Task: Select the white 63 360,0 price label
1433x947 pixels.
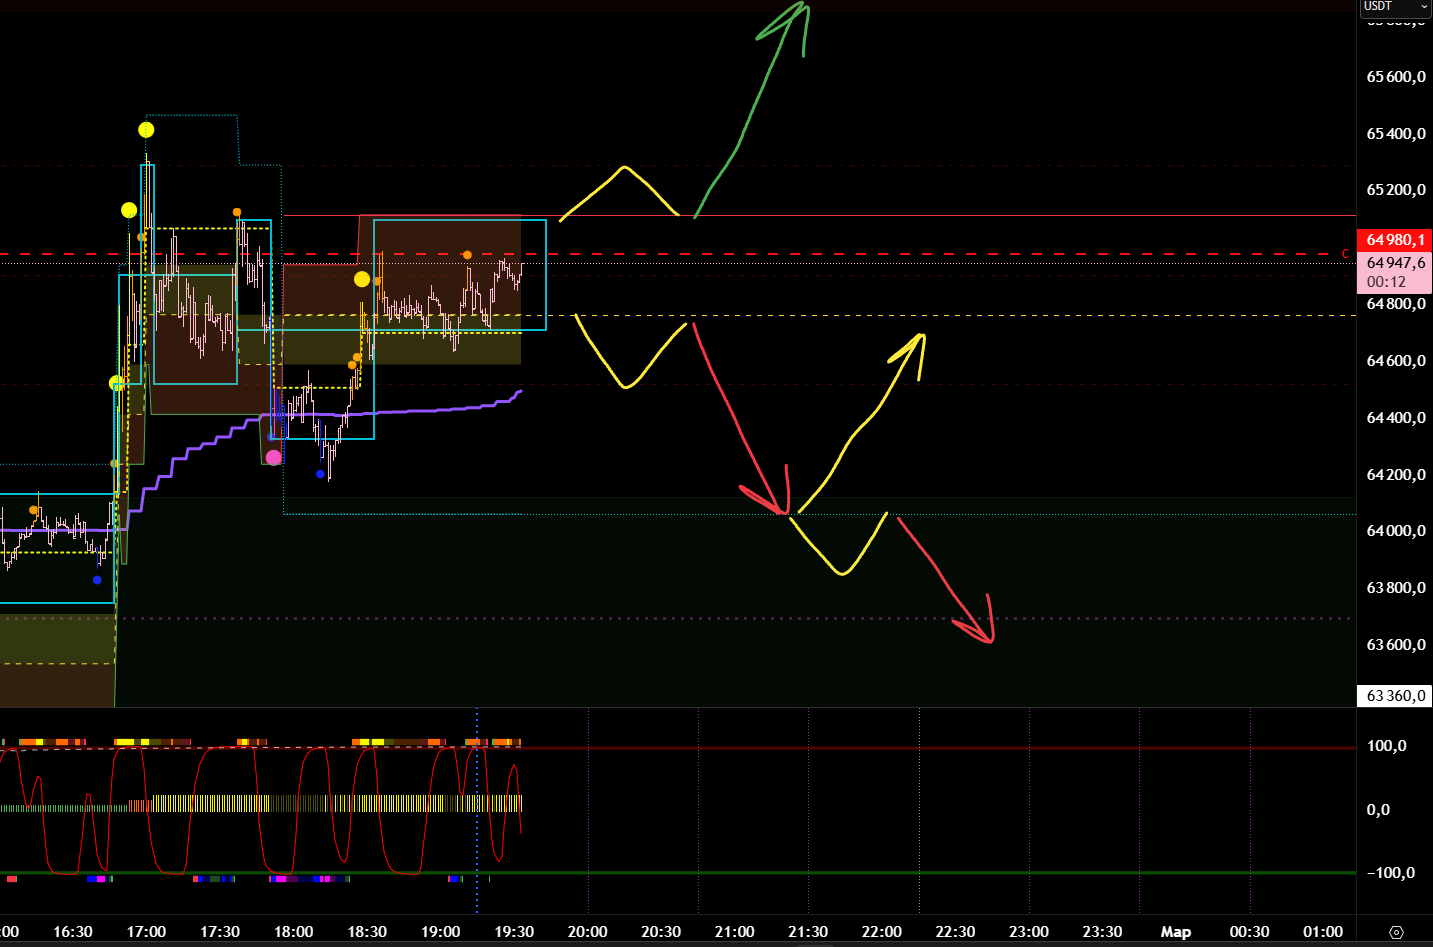Action: 1394,696
